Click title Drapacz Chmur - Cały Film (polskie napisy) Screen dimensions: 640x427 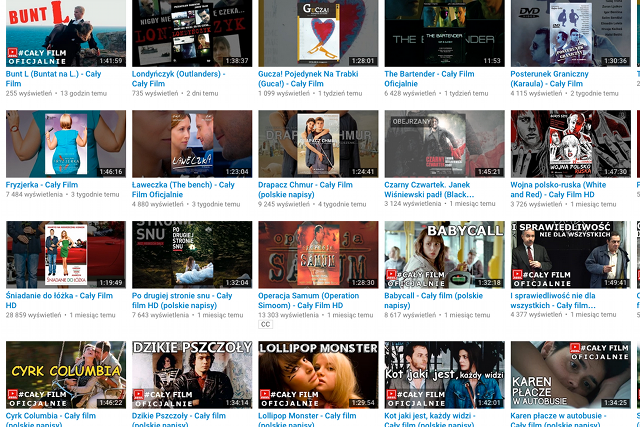[x=305, y=189]
